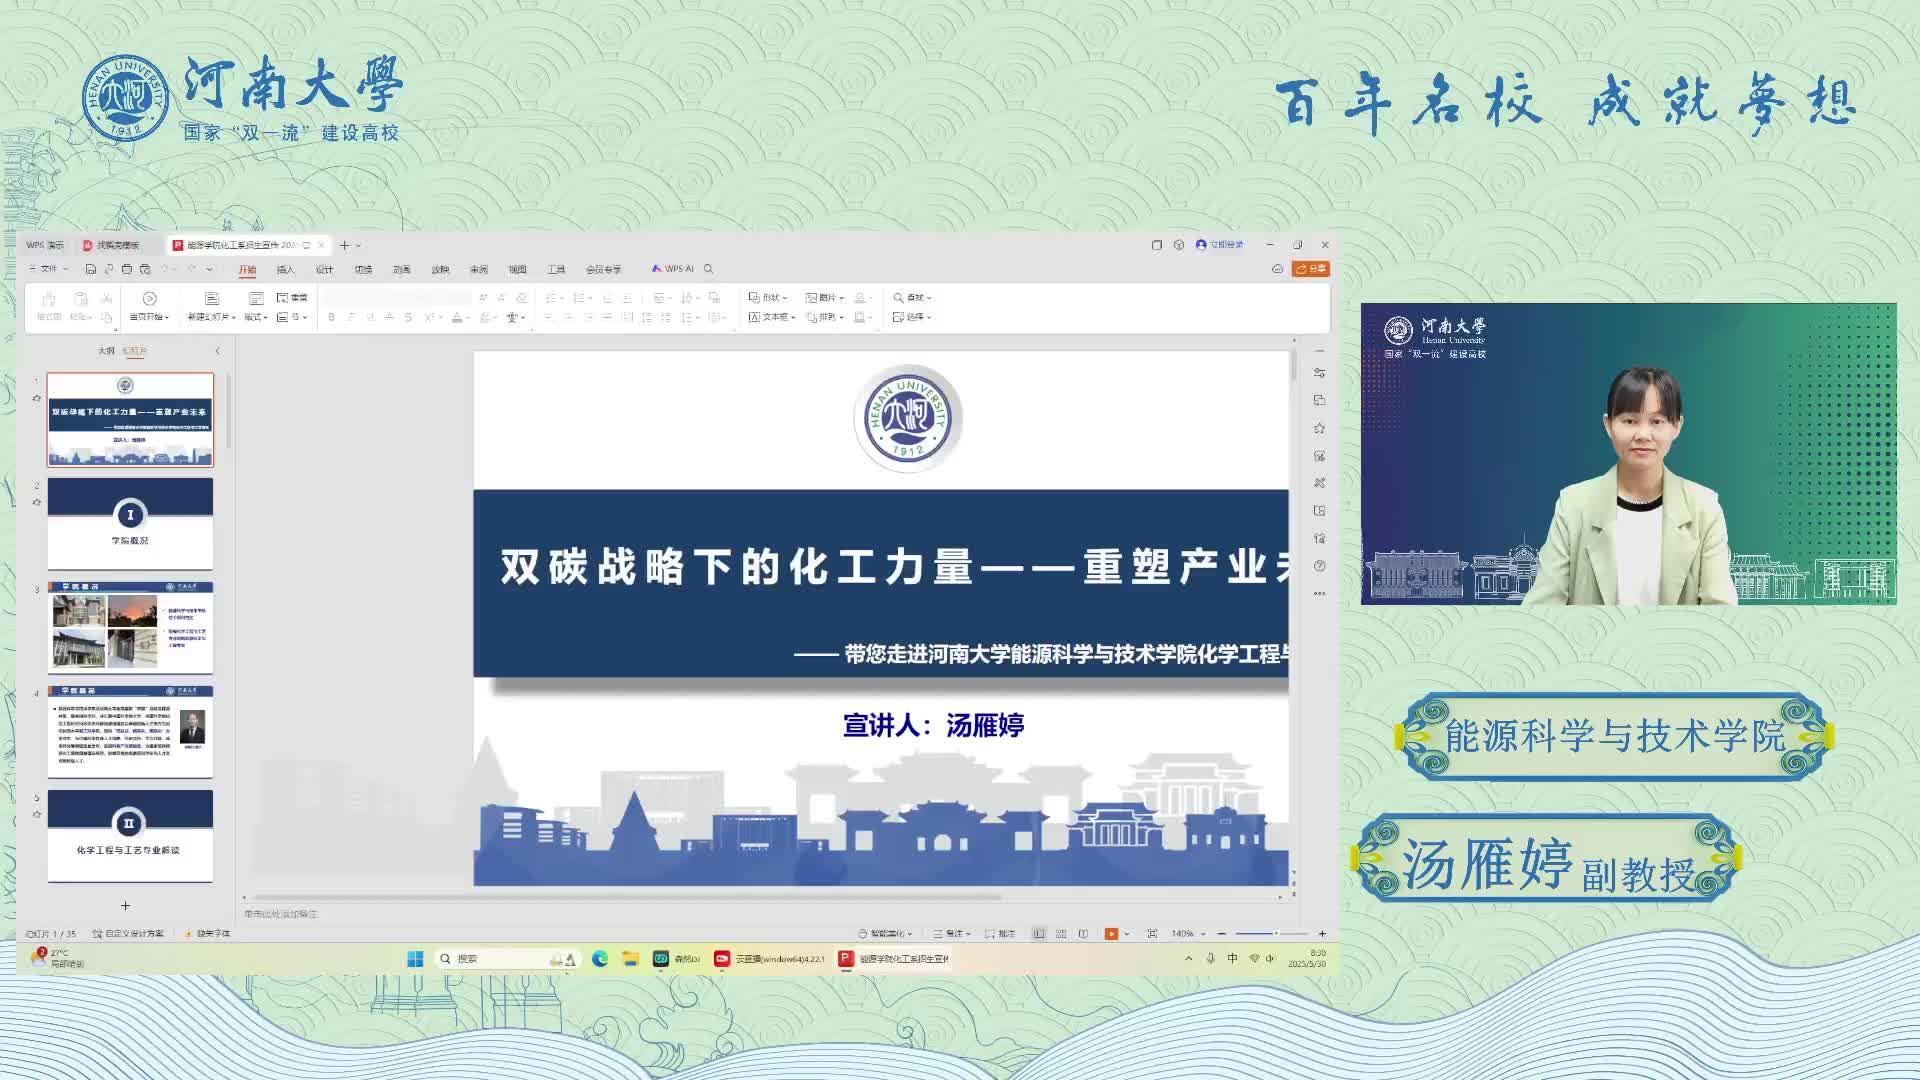The height and width of the screenshot is (1080, 1920).
Task: Switch to the Slide Show ribbon tab
Action: click(440, 270)
